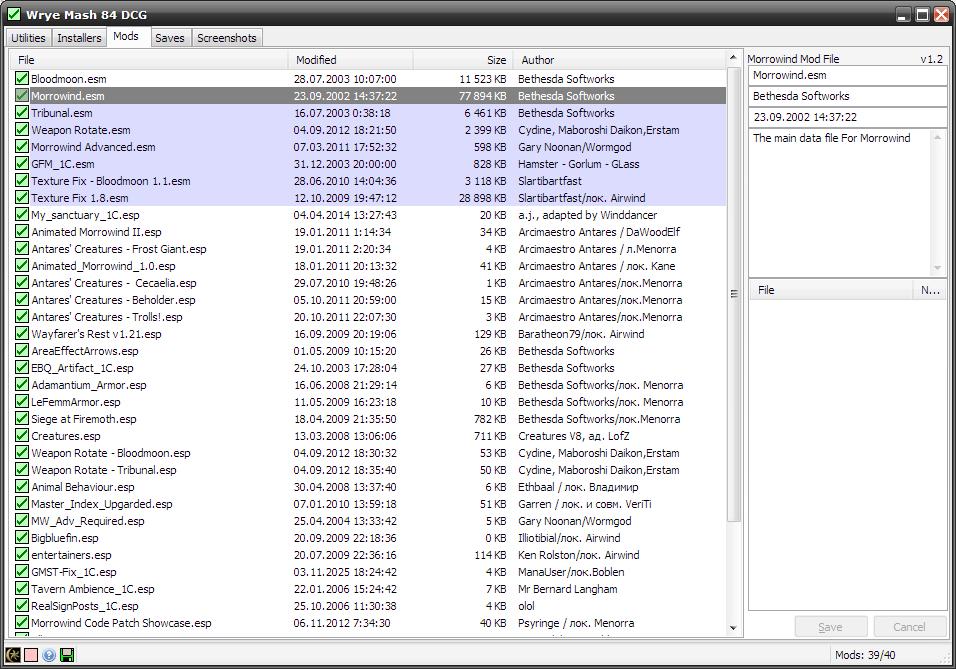Open help with the blue question mark icon
The height and width of the screenshot is (669, 956).
(49, 655)
